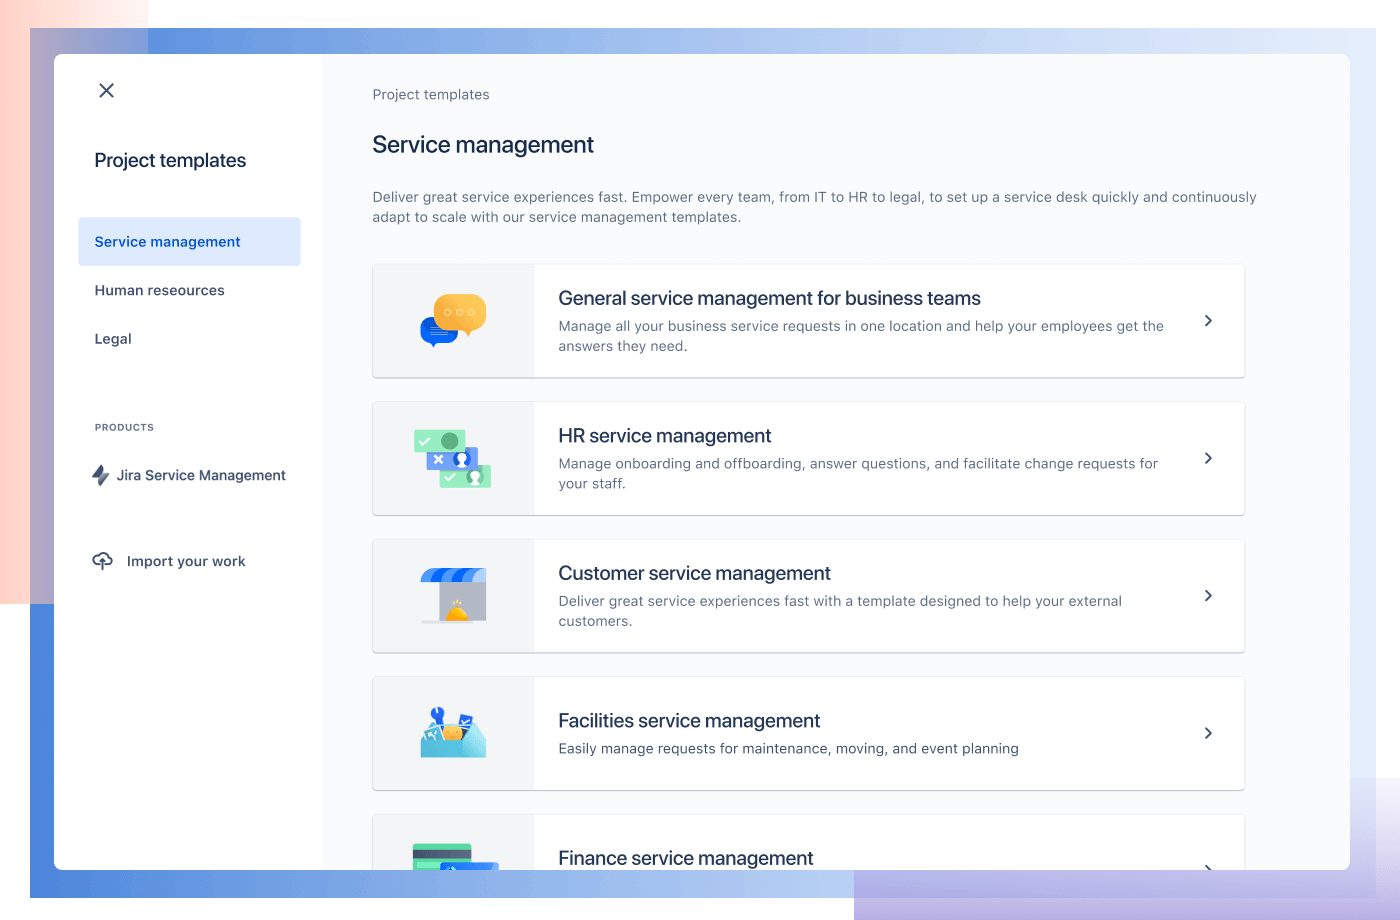Open the Import your work link
The height and width of the screenshot is (920, 1400).
click(186, 561)
